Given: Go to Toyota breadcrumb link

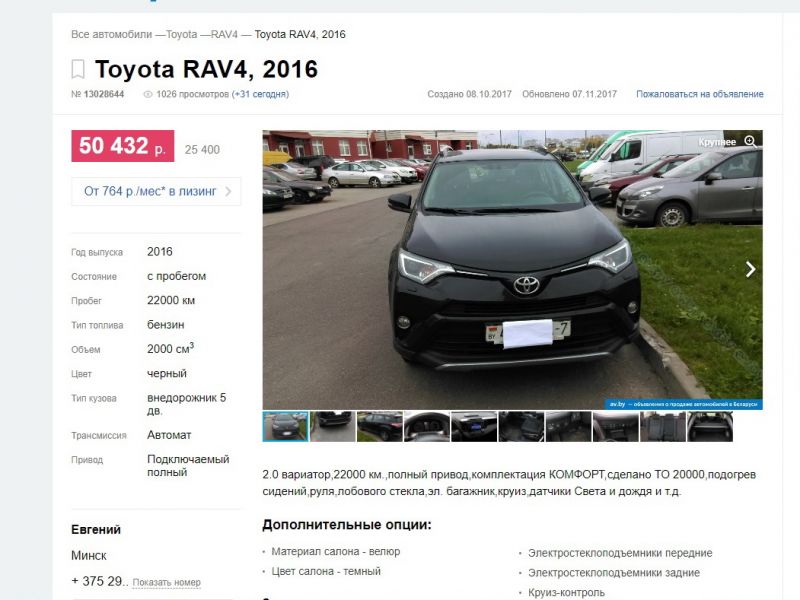Looking at the screenshot, I should [182, 34].
